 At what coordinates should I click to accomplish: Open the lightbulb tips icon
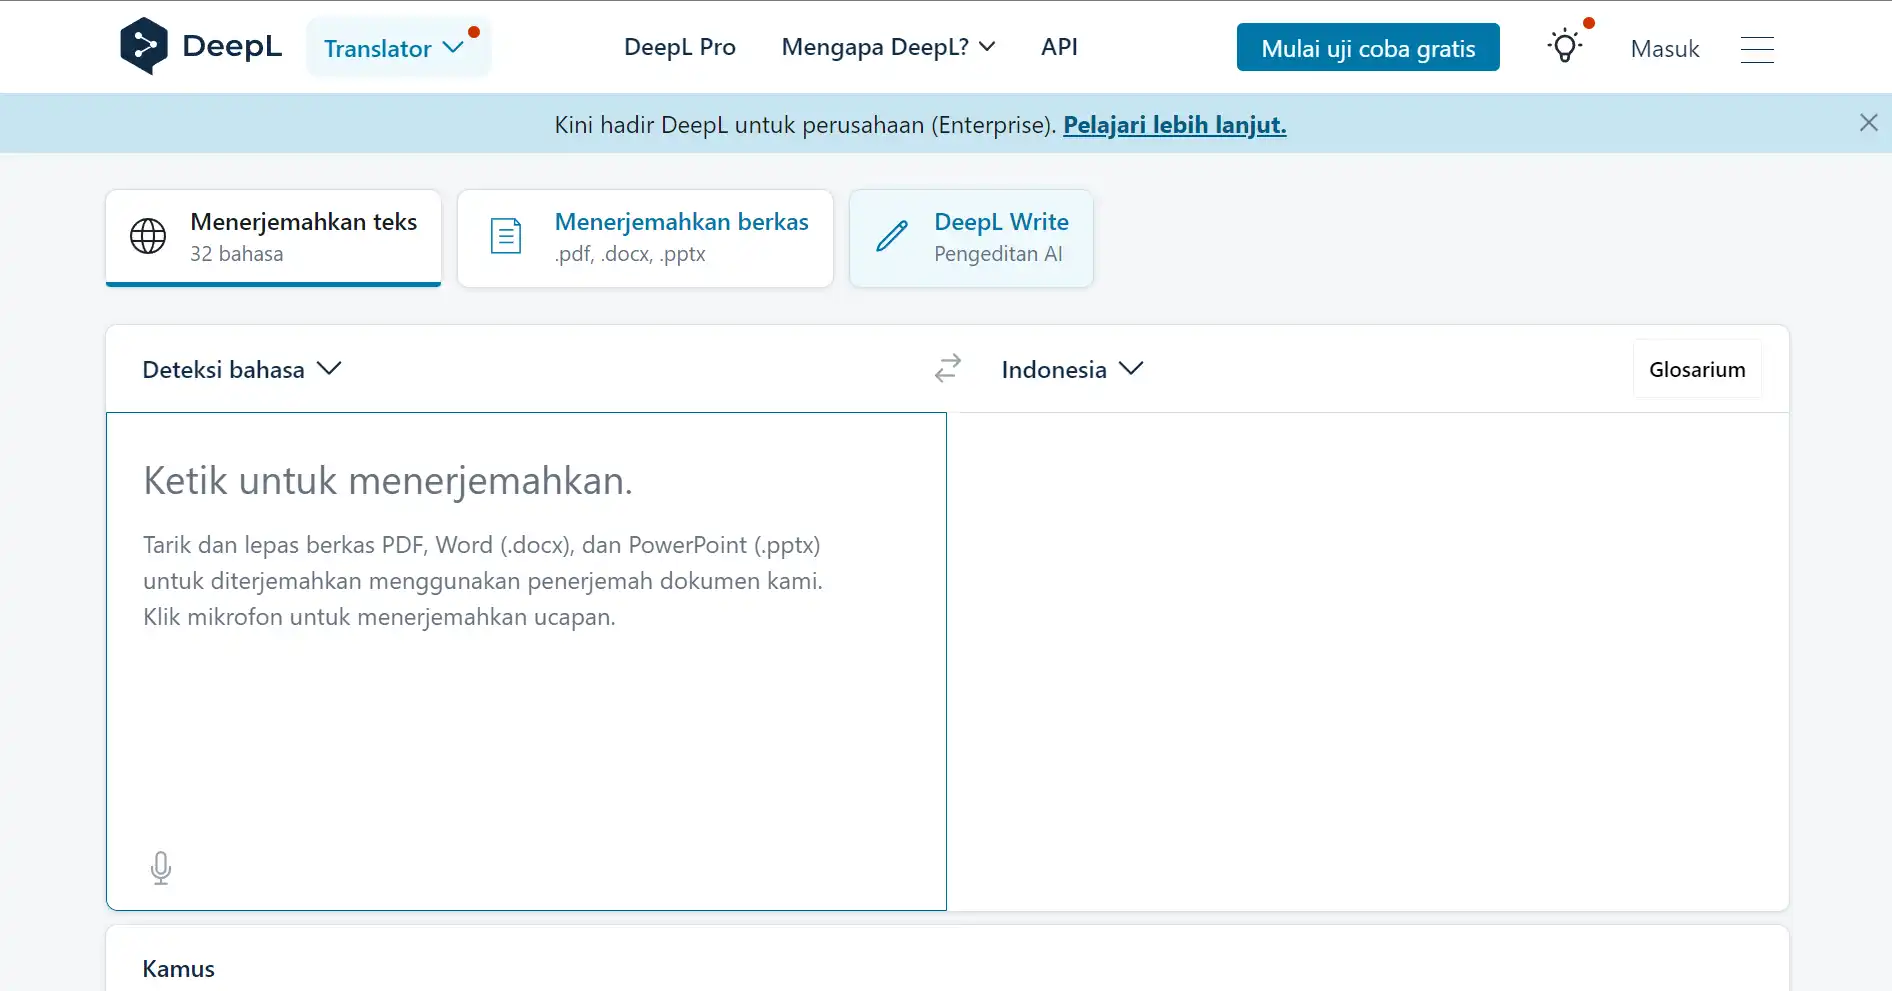click(1565, 47)
